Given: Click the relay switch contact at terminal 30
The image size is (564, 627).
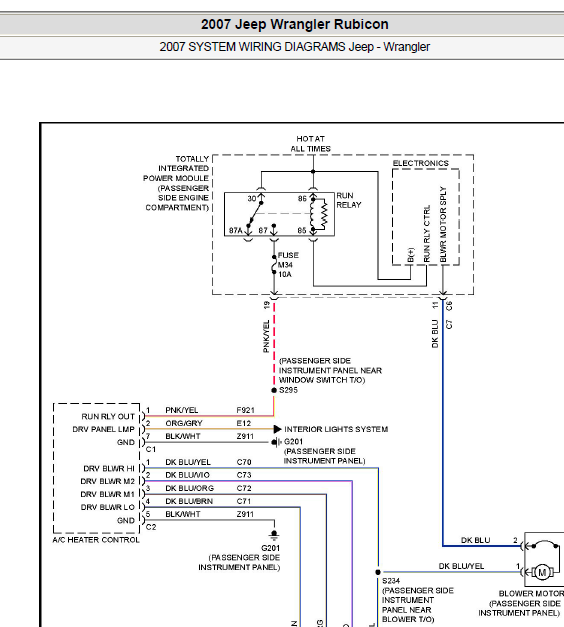Looking at the screenshot, I should click(x=255, y=214).
